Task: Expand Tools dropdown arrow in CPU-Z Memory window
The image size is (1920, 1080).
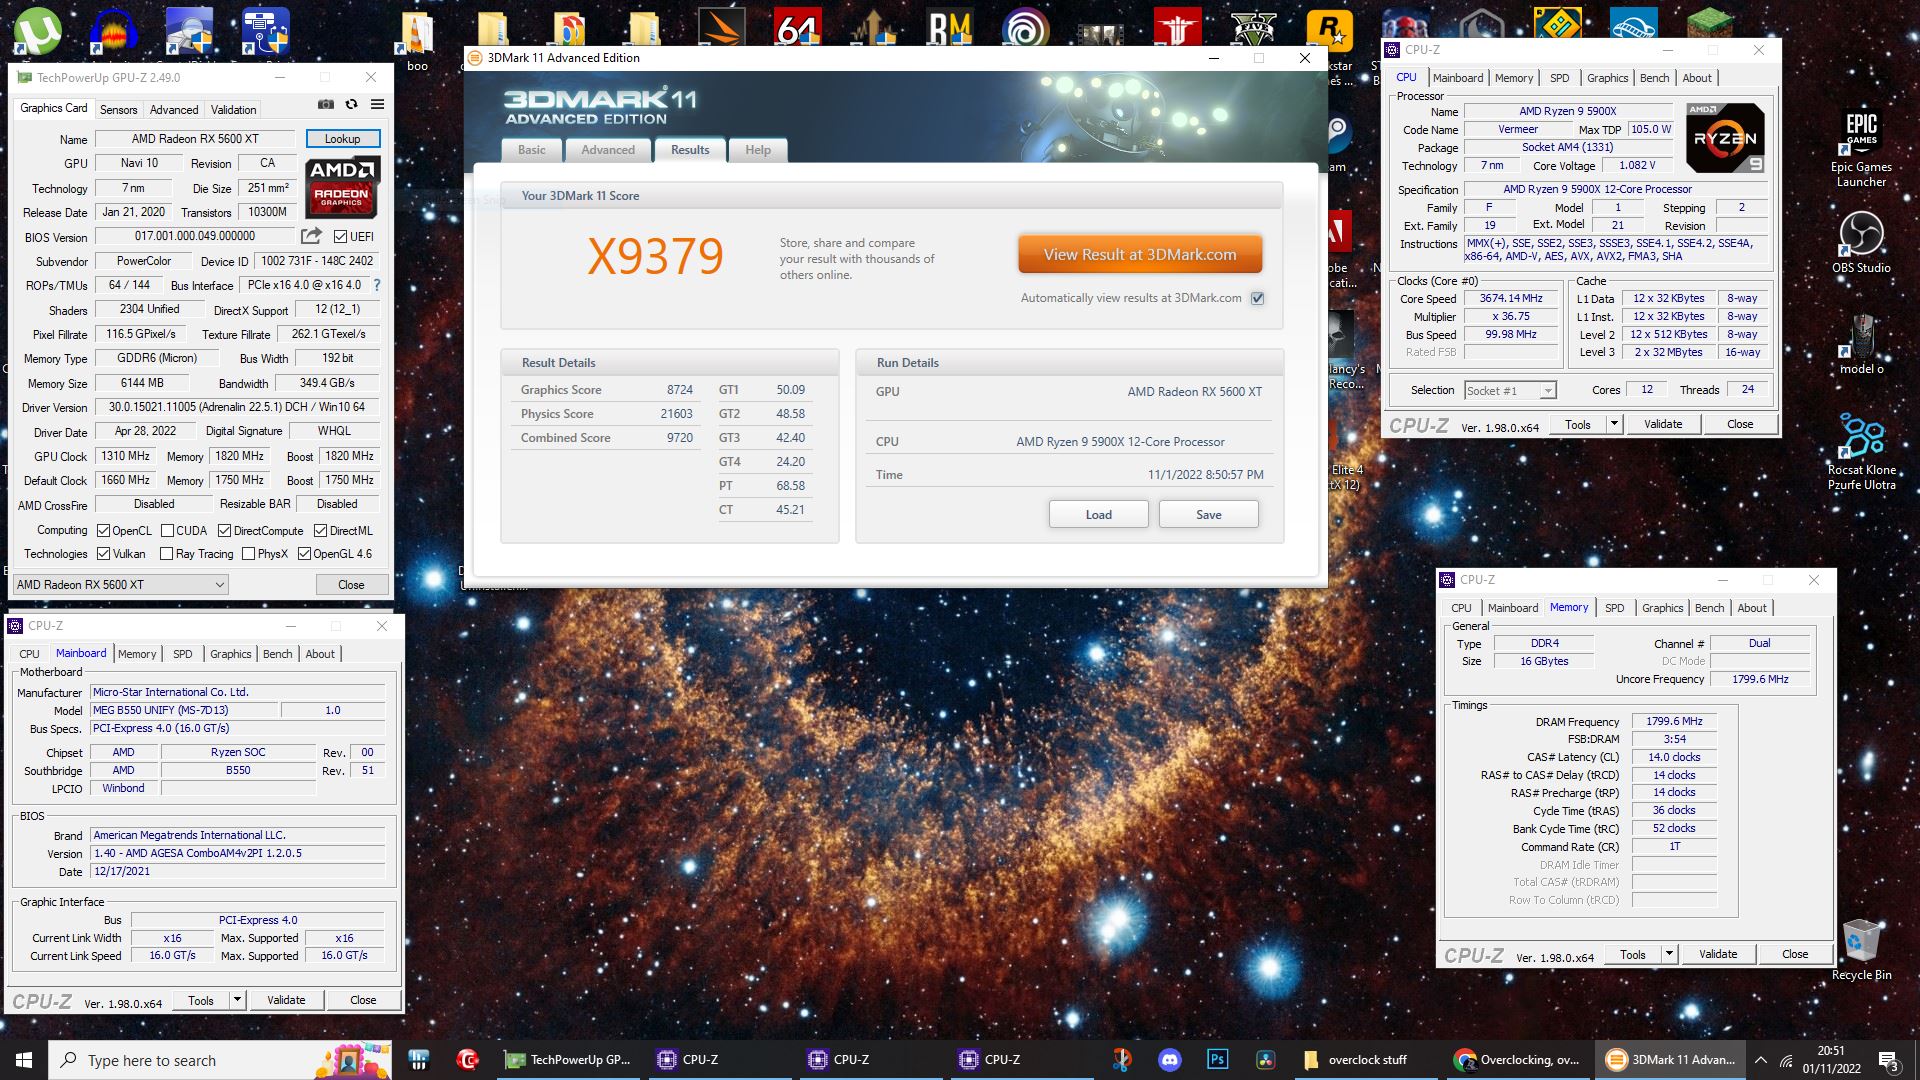Action: pos(1668,954)
